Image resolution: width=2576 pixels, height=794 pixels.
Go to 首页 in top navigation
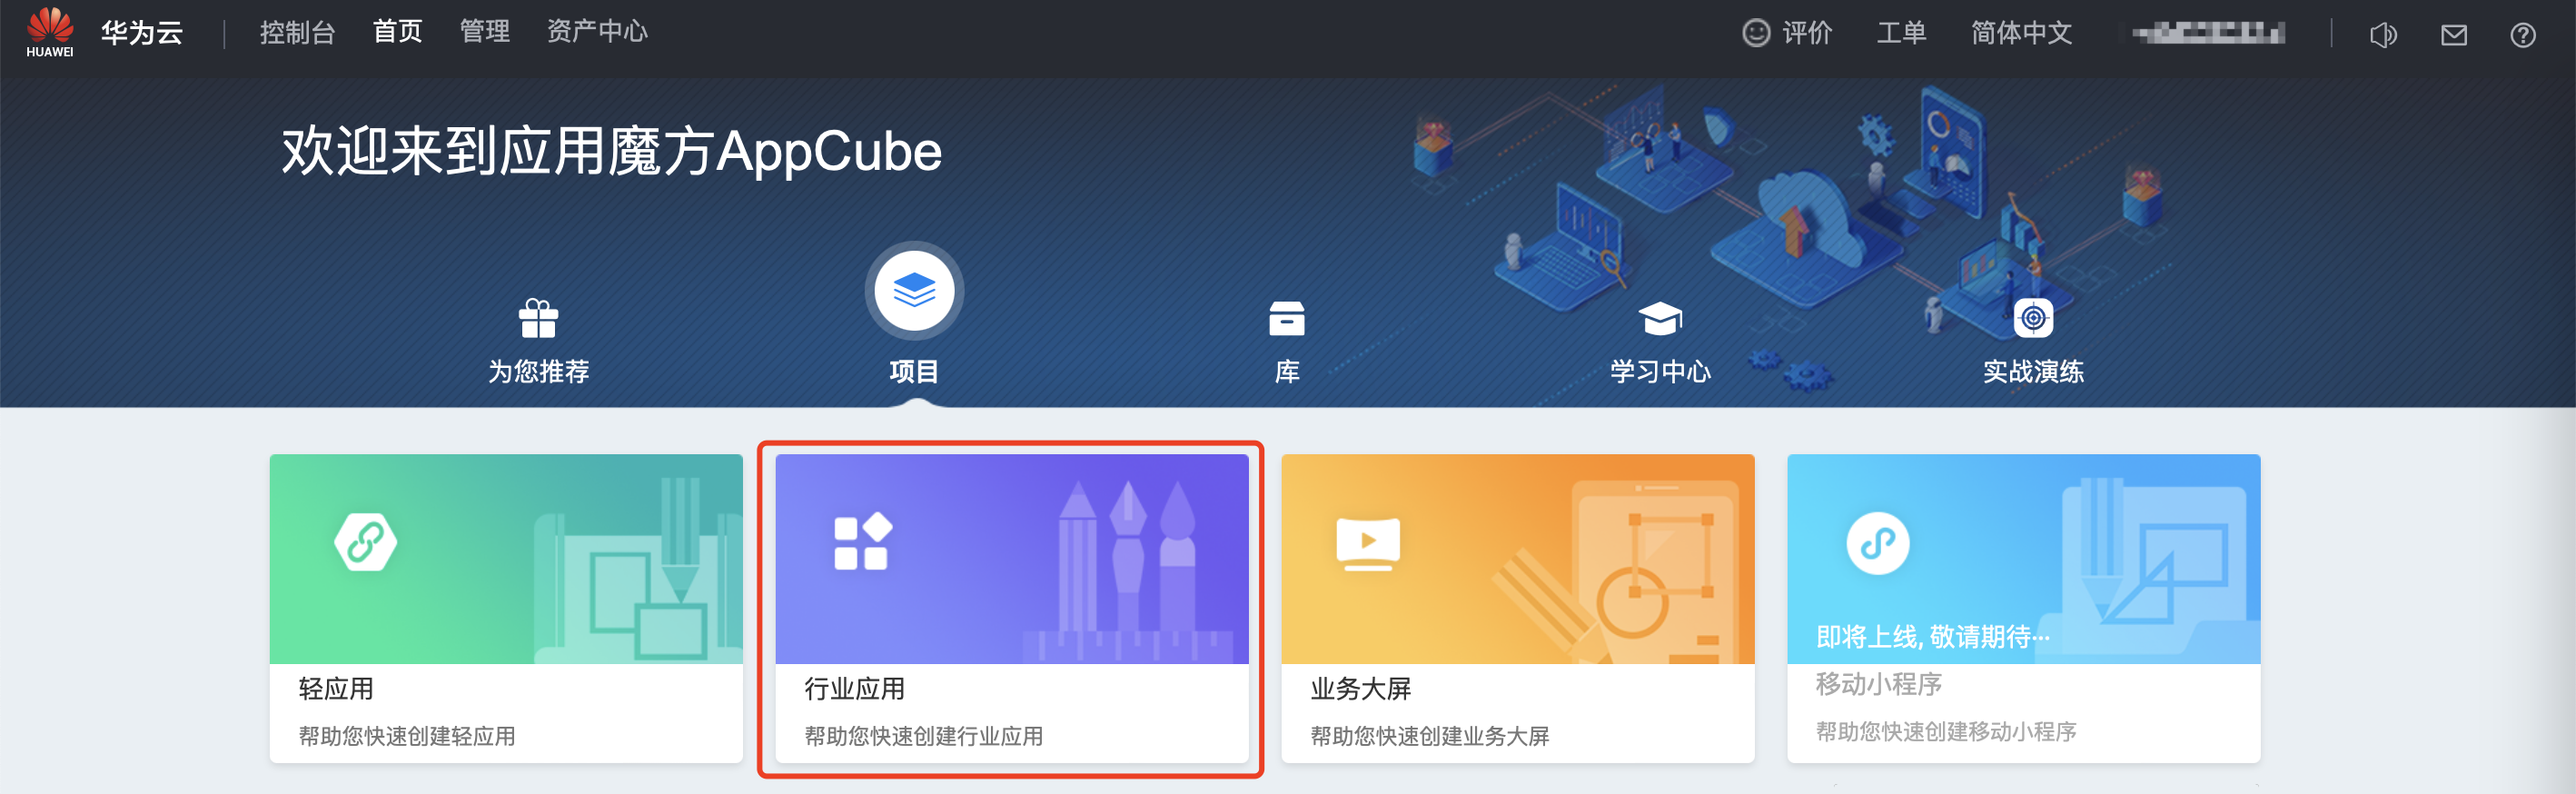click(397, 32)
